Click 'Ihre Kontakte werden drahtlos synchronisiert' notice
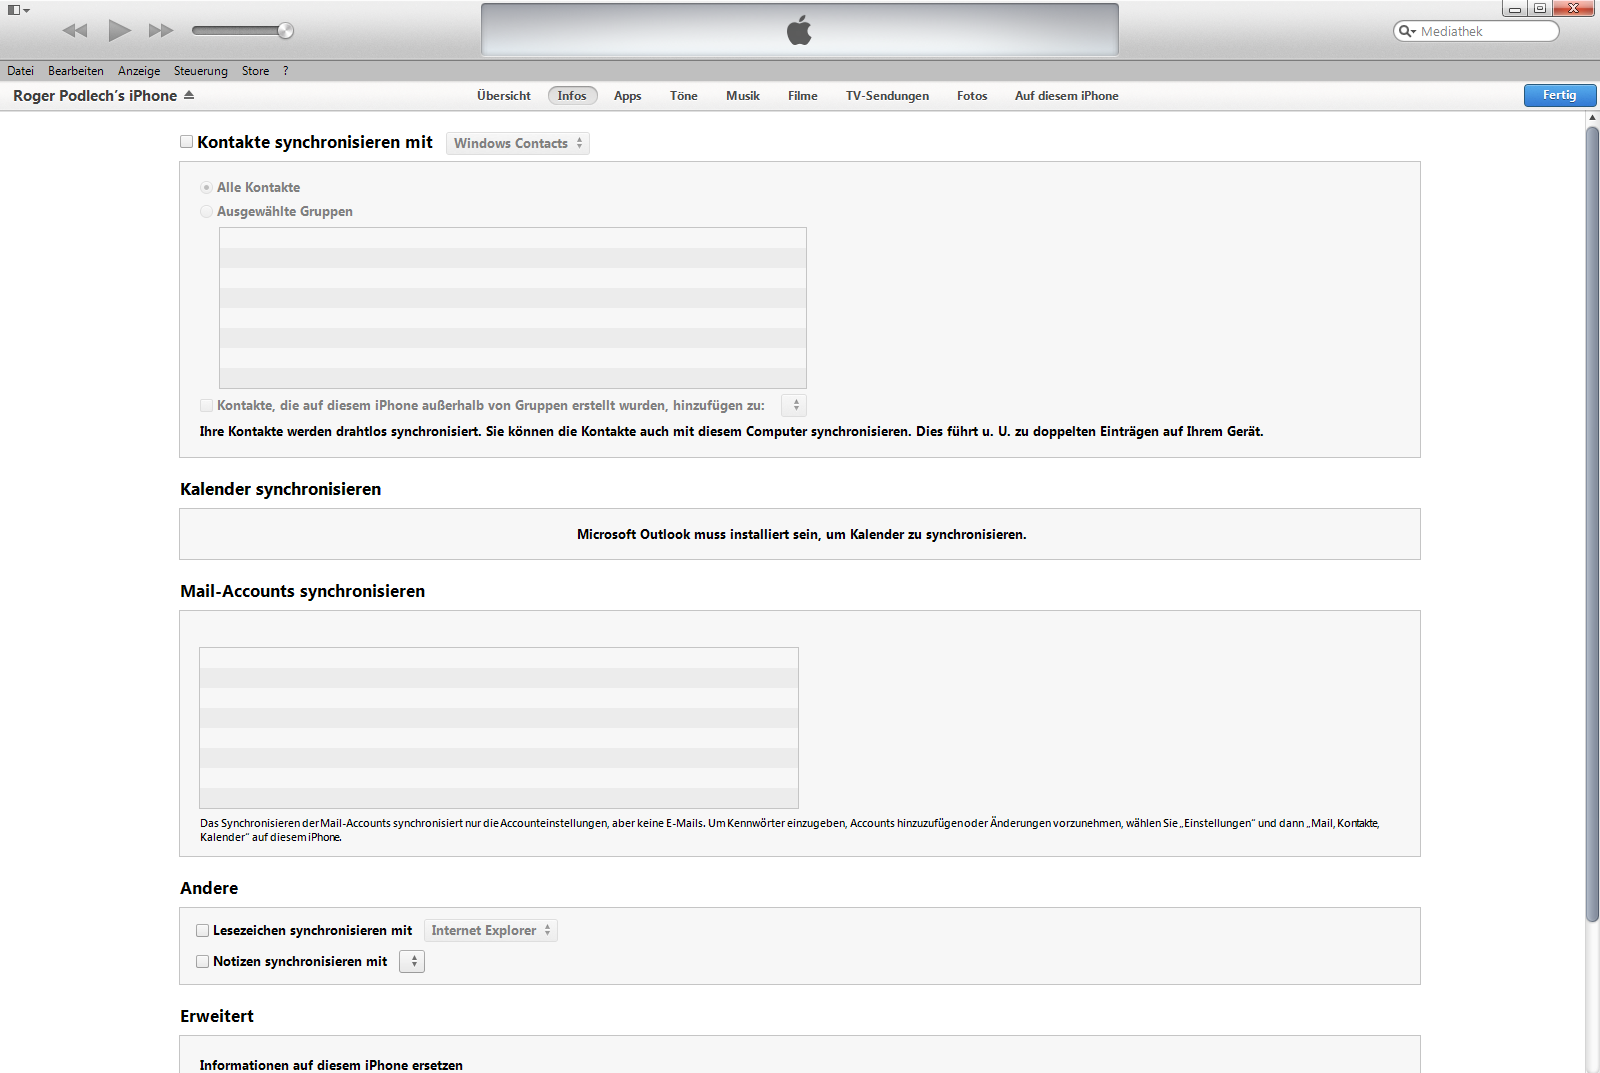 (x=731, y=431)
